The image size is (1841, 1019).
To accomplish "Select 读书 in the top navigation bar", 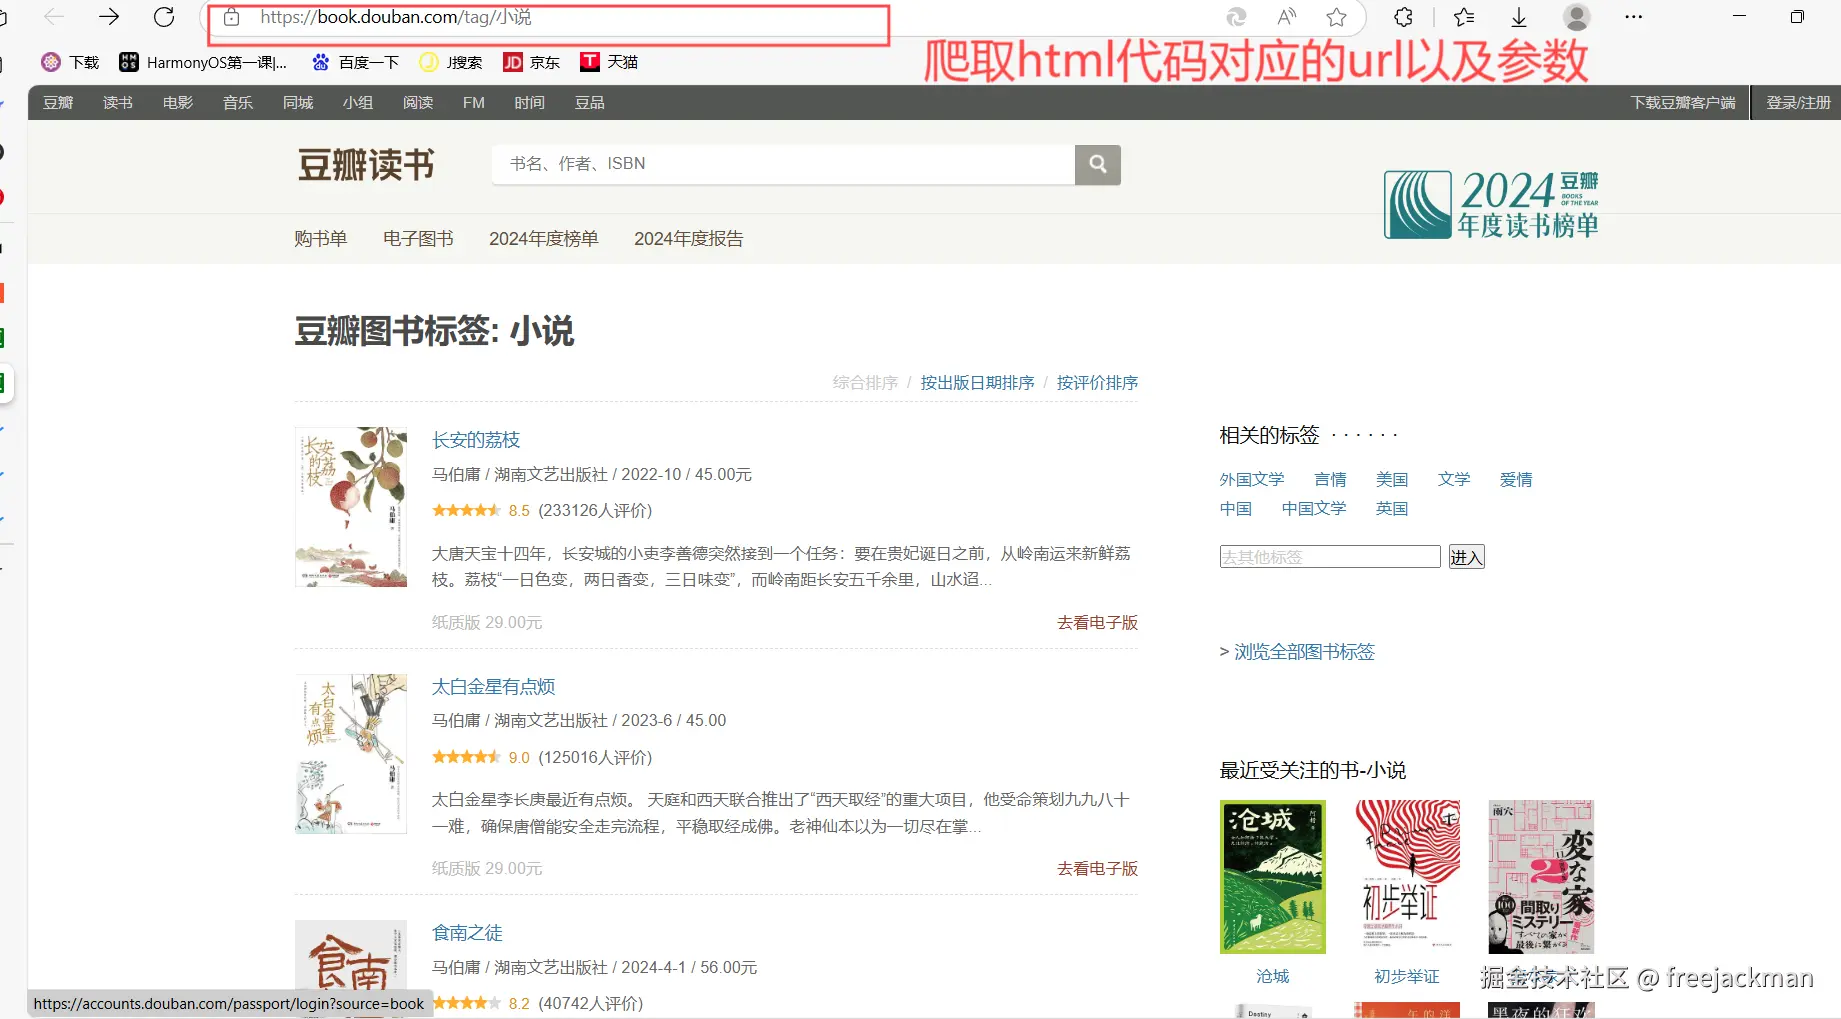I will pyautogui.click(x=118, y=103).
